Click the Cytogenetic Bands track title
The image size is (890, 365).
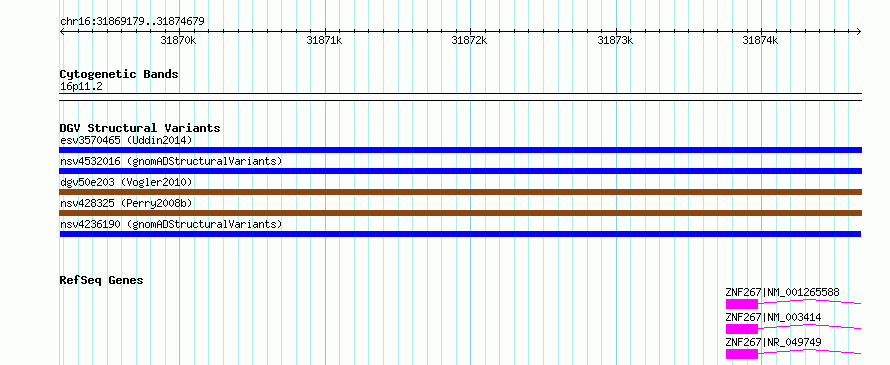pyautogui.click(x=119, y=74)
